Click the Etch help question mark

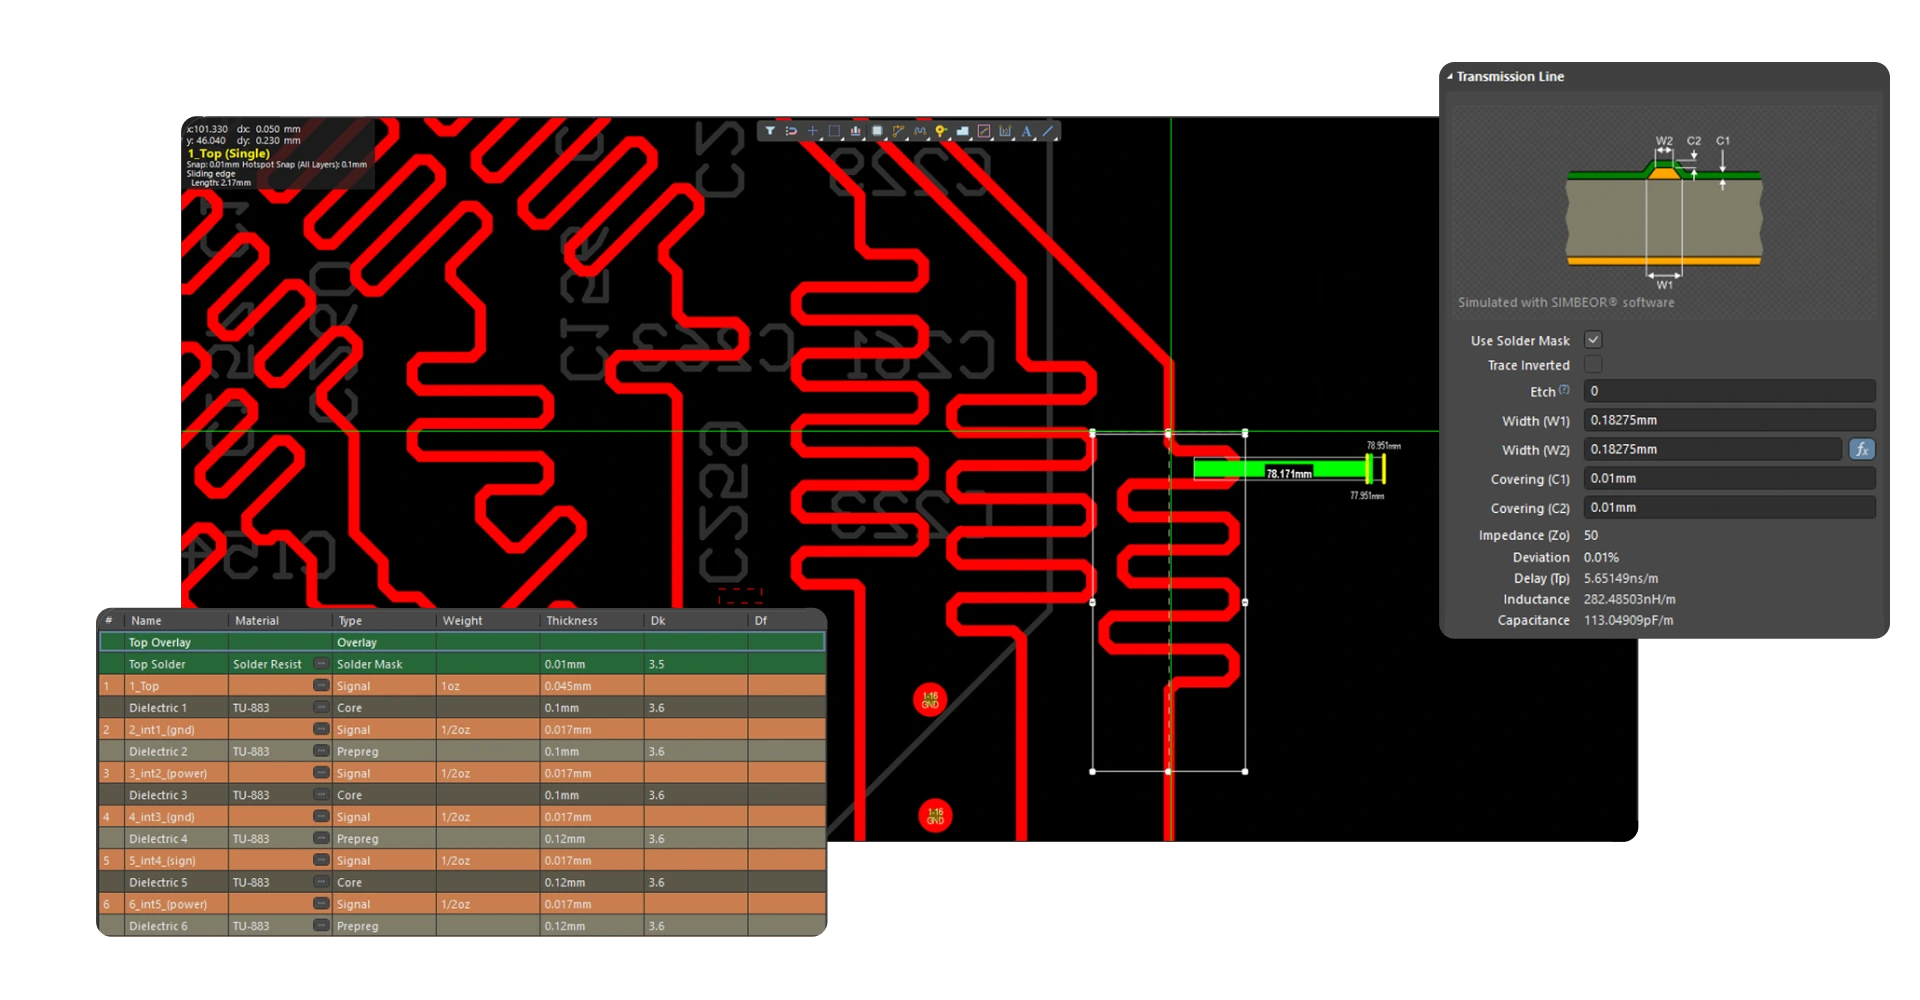click(x=1564, y=390)
